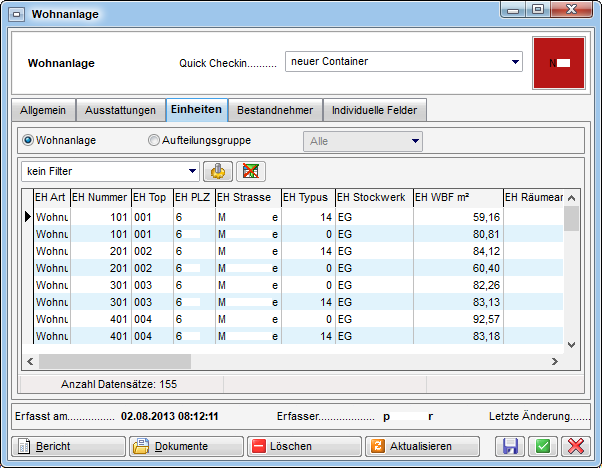Viewport: 602px width, 468px height.
Task: Click the EH Typus column header
Action: coord(308,197)
